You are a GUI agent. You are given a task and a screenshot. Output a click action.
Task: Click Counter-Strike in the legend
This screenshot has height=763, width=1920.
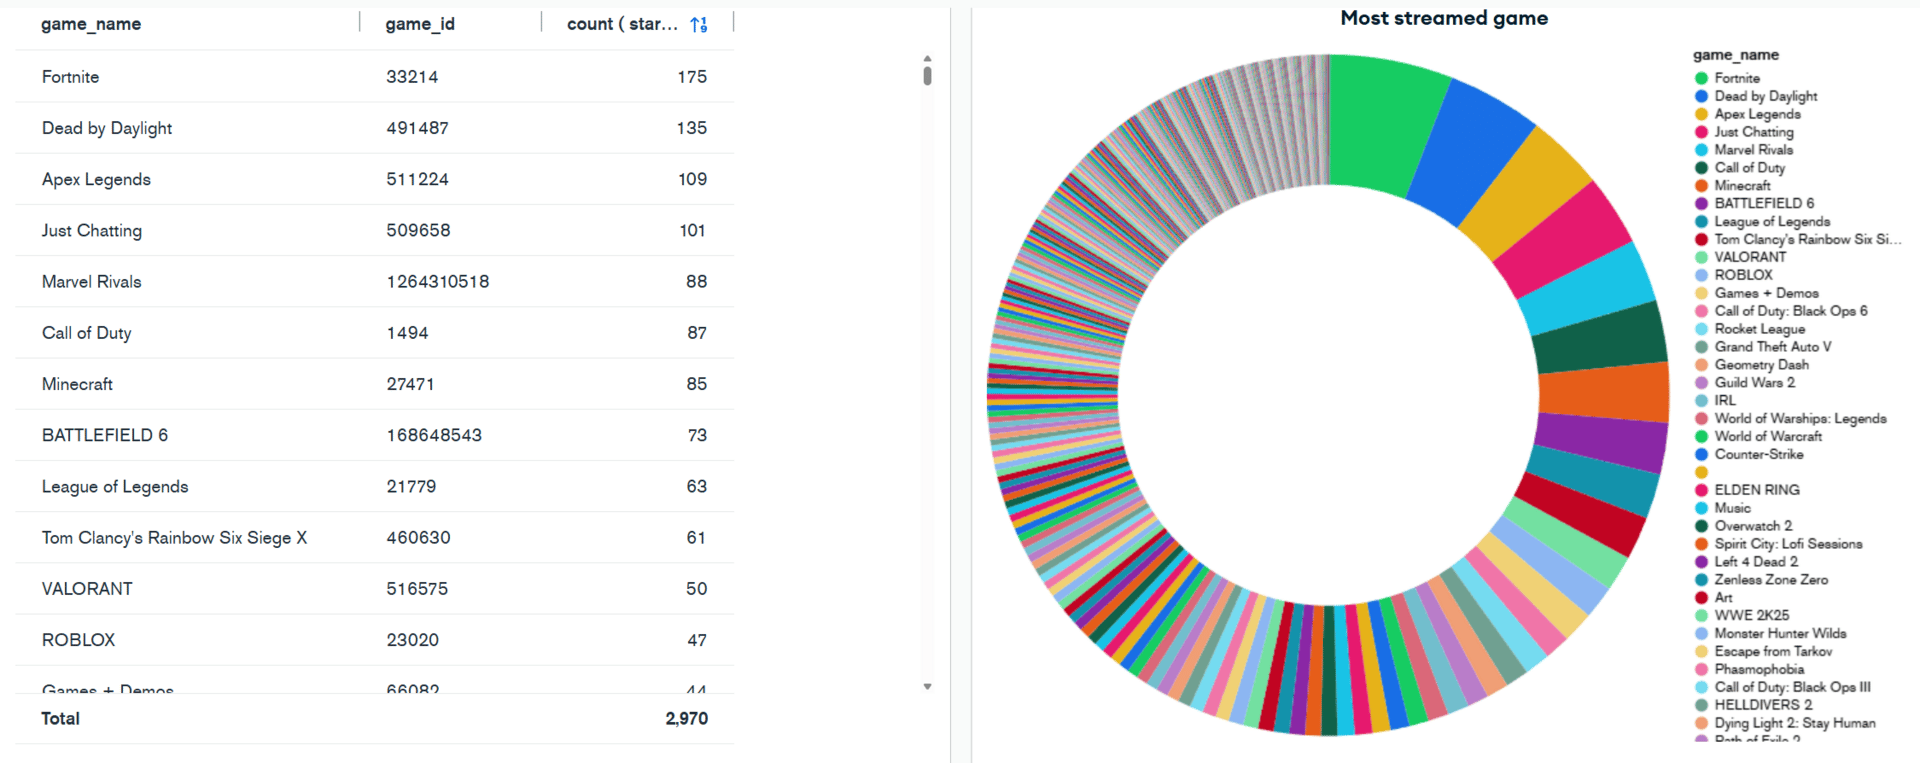click(x=1759, y=454)
